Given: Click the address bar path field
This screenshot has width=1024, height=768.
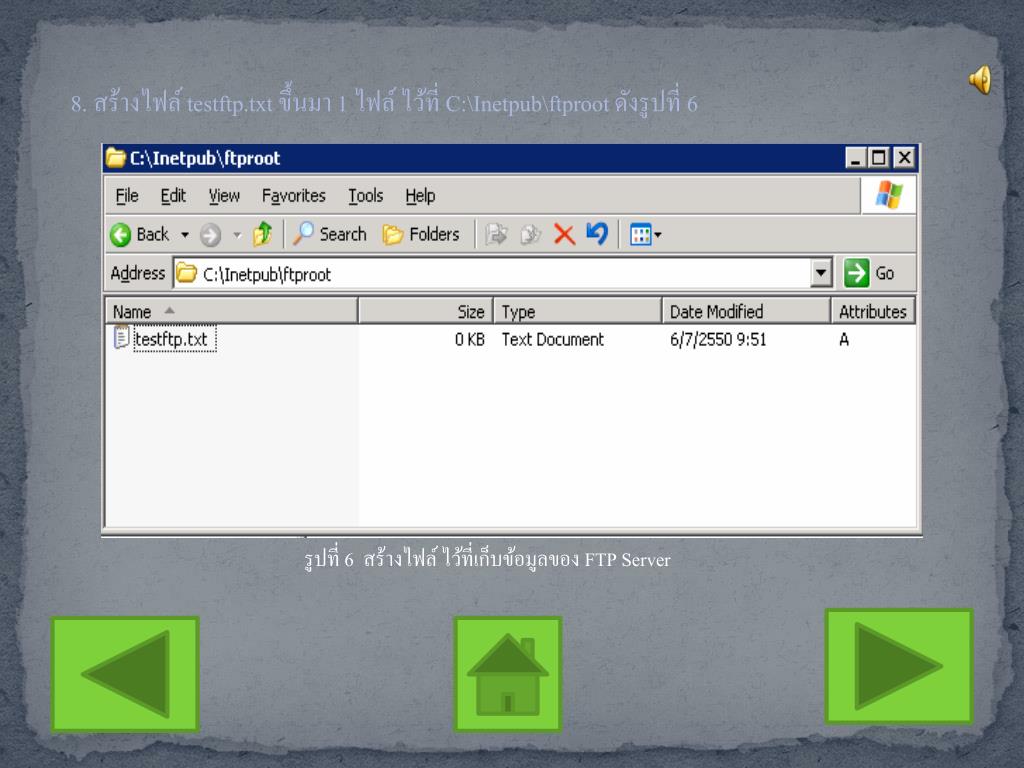Looking at the screenshot, I should [x=492, y=274].
